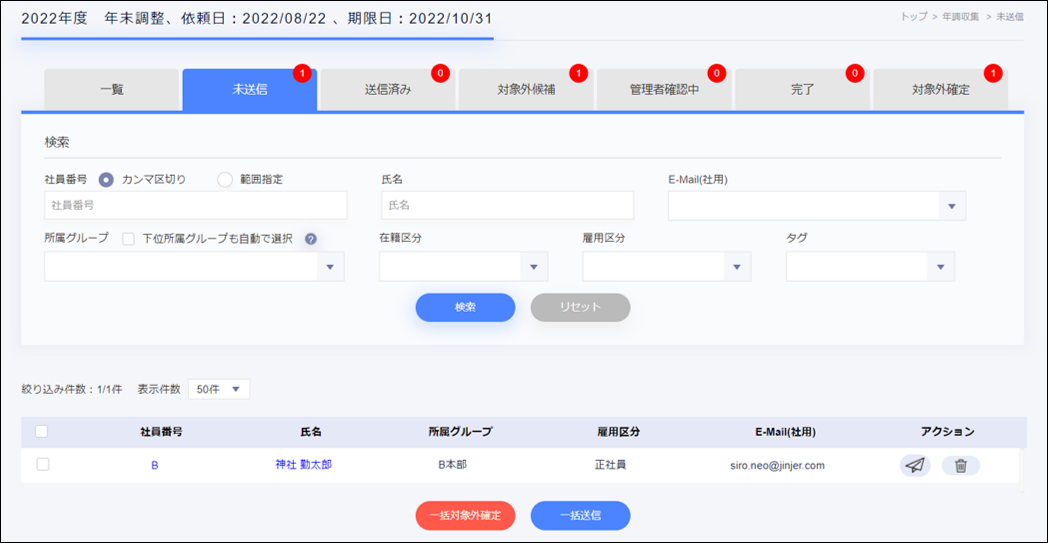Image resolution: width=1048 pixels, height=543 pixels.
Task: Click the help question mark icon beside 所属グループ
Action: click(x=311, y=239)
